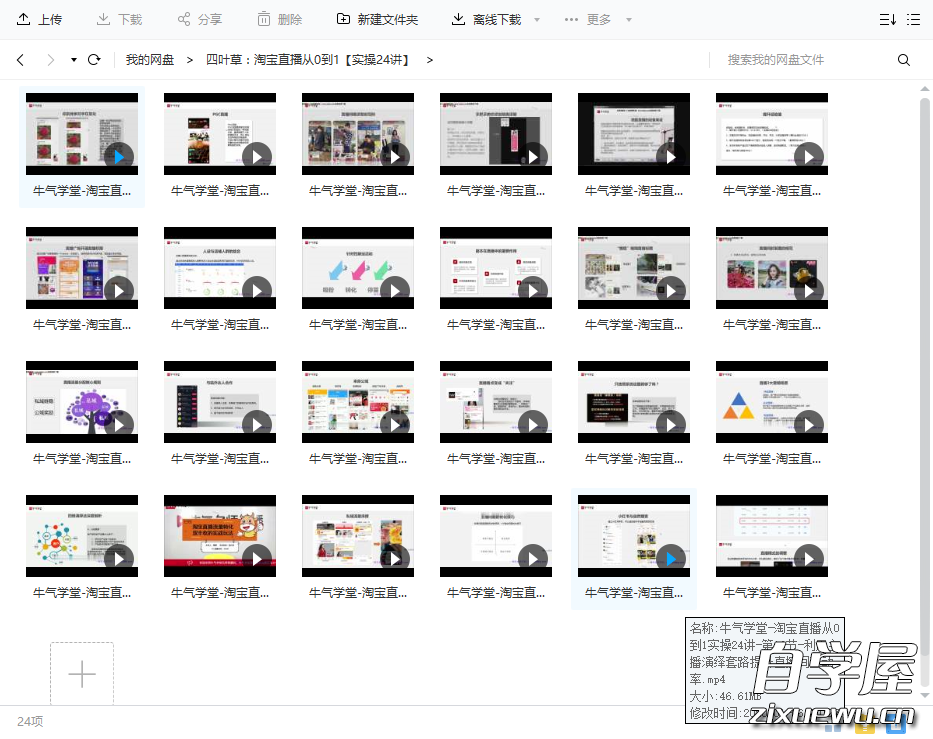Click the search magnifier icon
The image size is (933, 739).
(x=904, y=60)
